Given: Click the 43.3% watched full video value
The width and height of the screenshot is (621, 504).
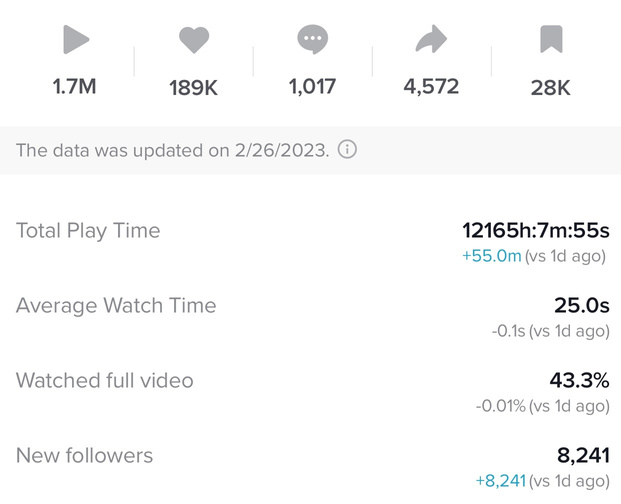Looking at the screenshot, I should point(579,381).
